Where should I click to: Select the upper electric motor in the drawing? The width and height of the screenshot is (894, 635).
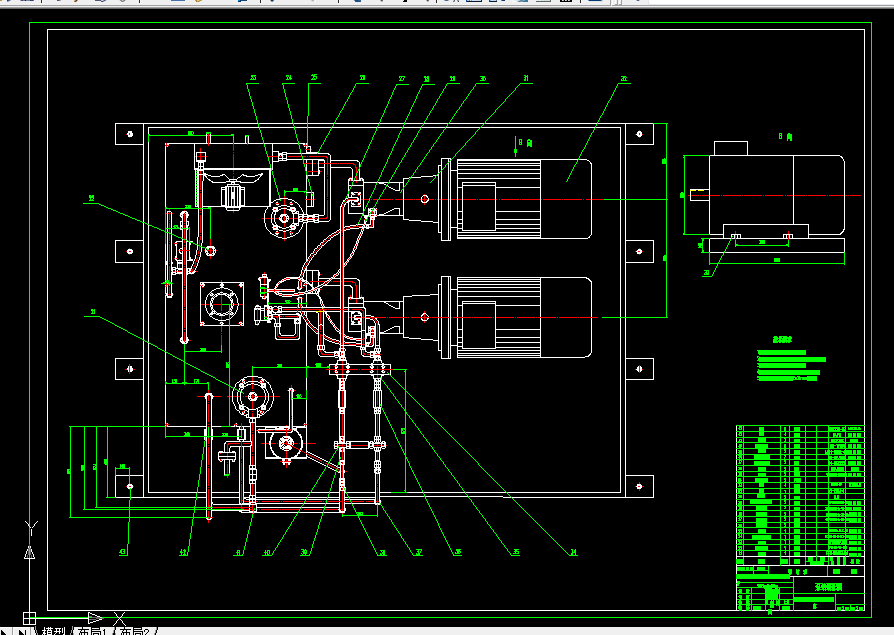click(x=515, y=199)
